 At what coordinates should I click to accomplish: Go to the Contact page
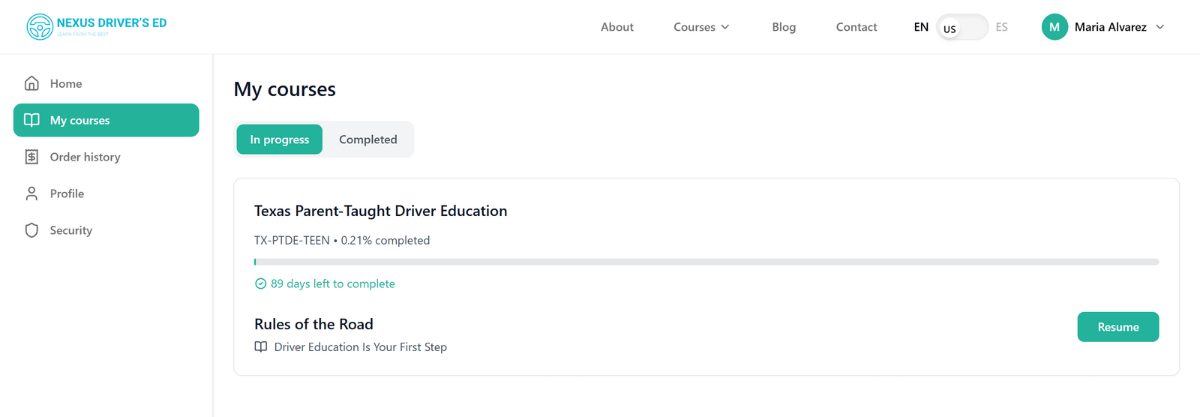click(x=856, y=27)
